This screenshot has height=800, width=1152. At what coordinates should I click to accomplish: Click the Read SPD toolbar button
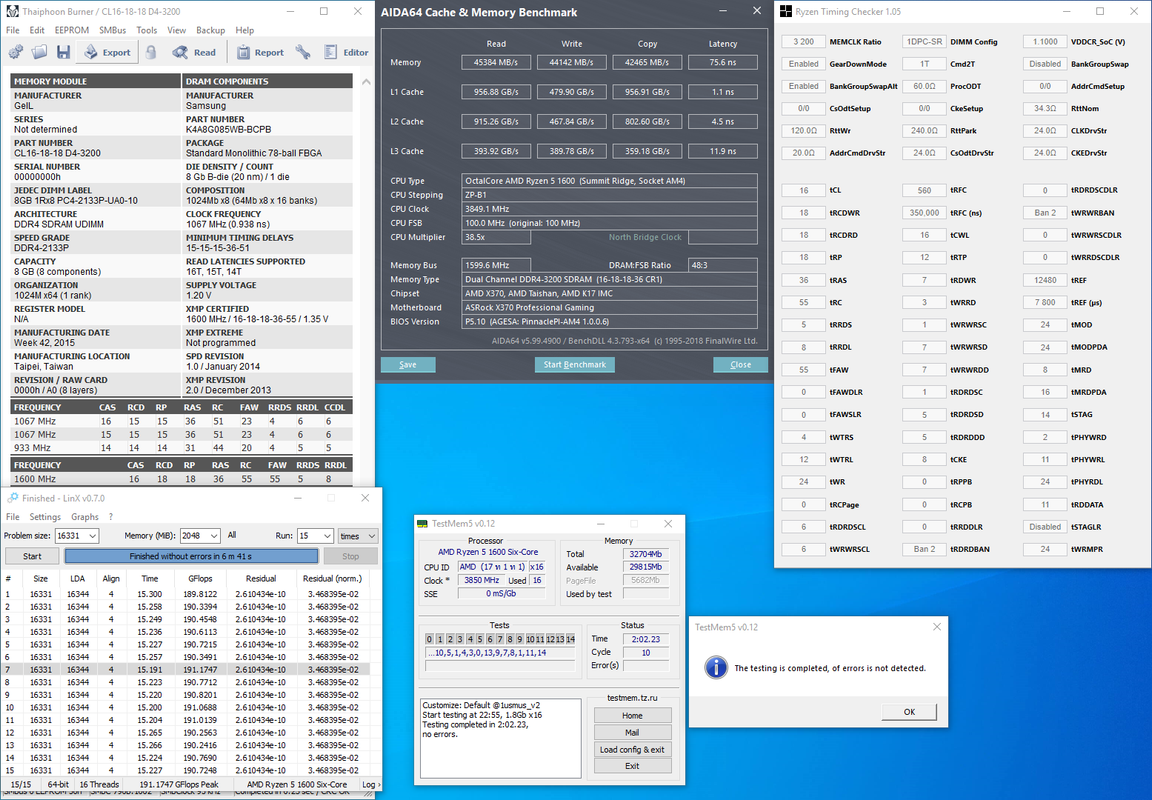[x=194, y=52]
